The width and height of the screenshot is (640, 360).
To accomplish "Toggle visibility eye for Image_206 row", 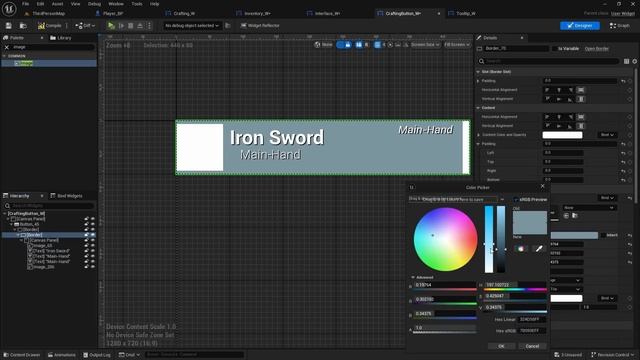I will pyautogui.click(x=93, y=267).
